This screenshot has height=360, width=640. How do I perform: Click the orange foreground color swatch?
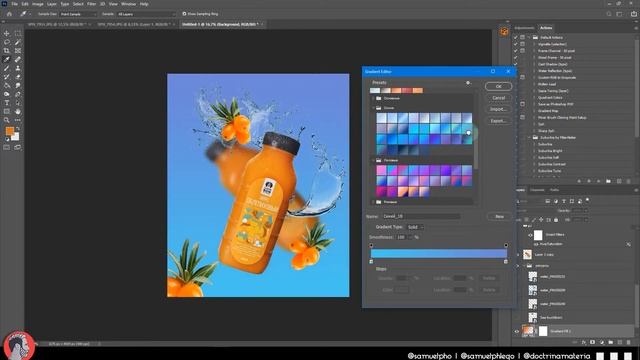tap(10, 131)
